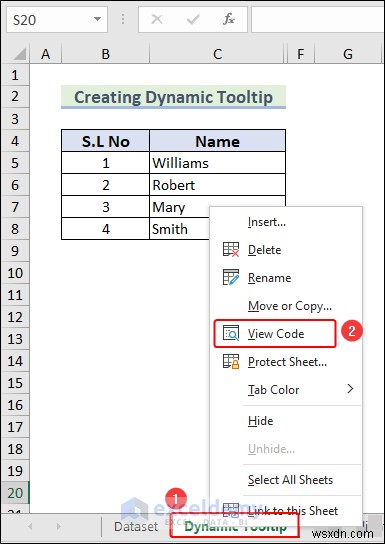Image resolution: width=385 pixels, height=544 pixels.
Task: Select column A header
Action: pos(45,54)
